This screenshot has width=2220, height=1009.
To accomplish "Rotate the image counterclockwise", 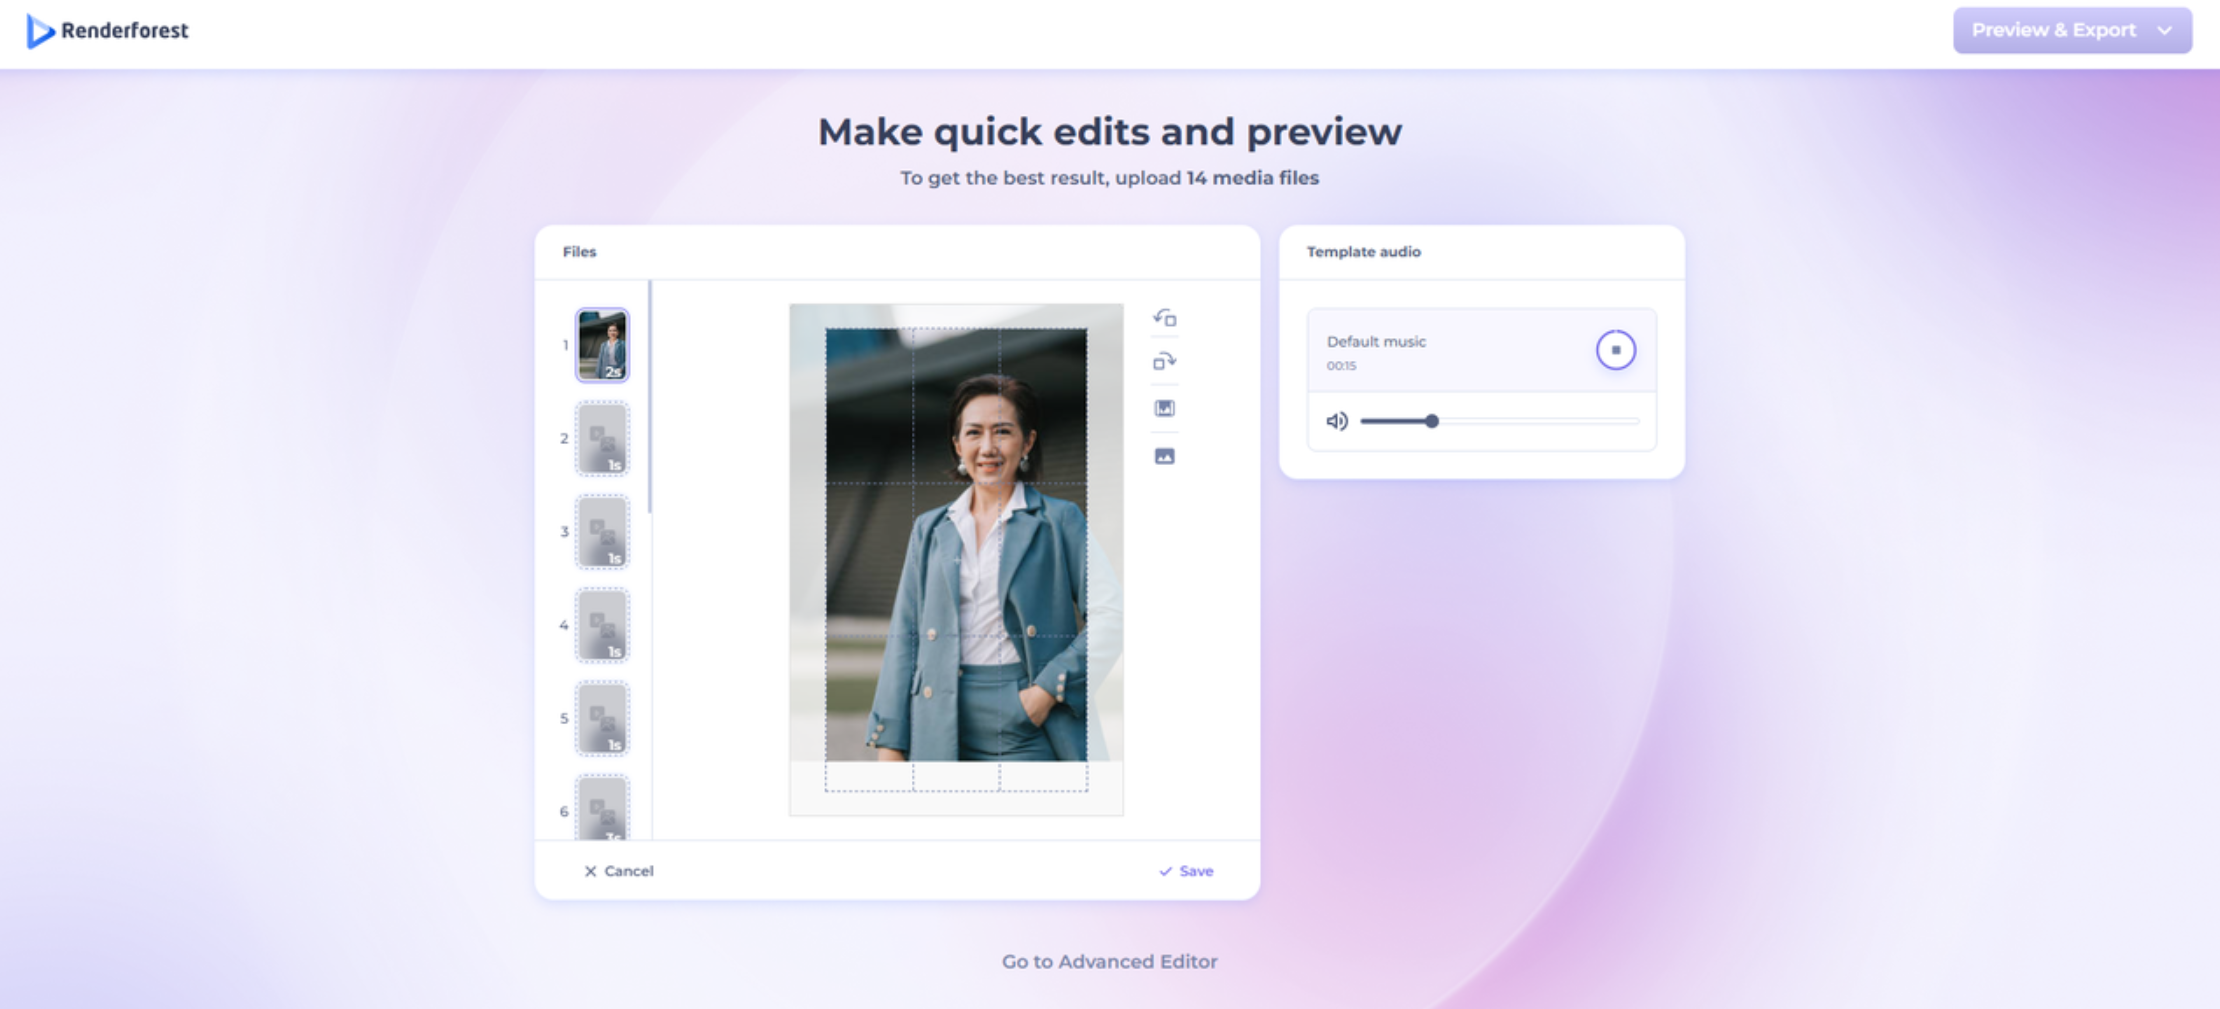I will point(1164,318).
